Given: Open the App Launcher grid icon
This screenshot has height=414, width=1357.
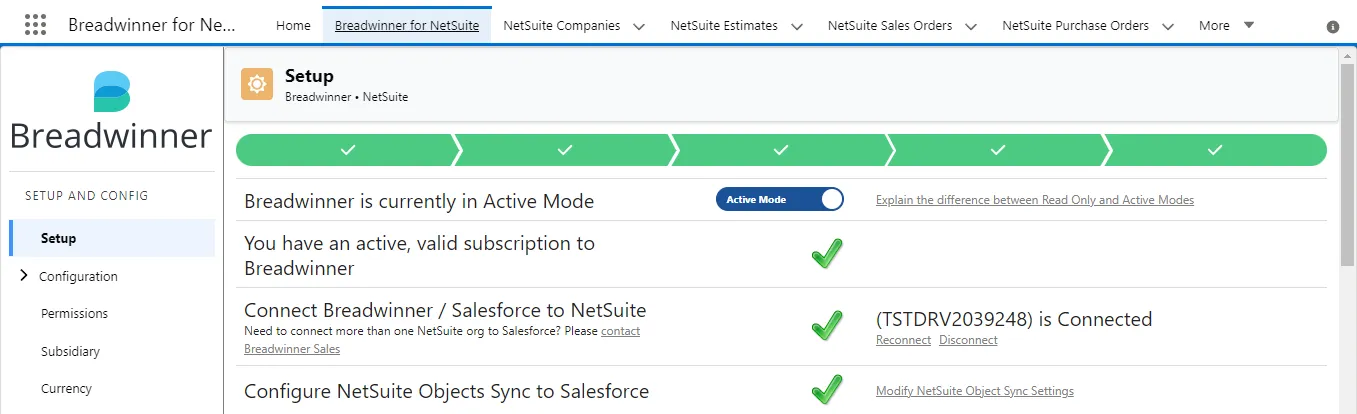Looking at the screenshot, I should pos(35,25).
